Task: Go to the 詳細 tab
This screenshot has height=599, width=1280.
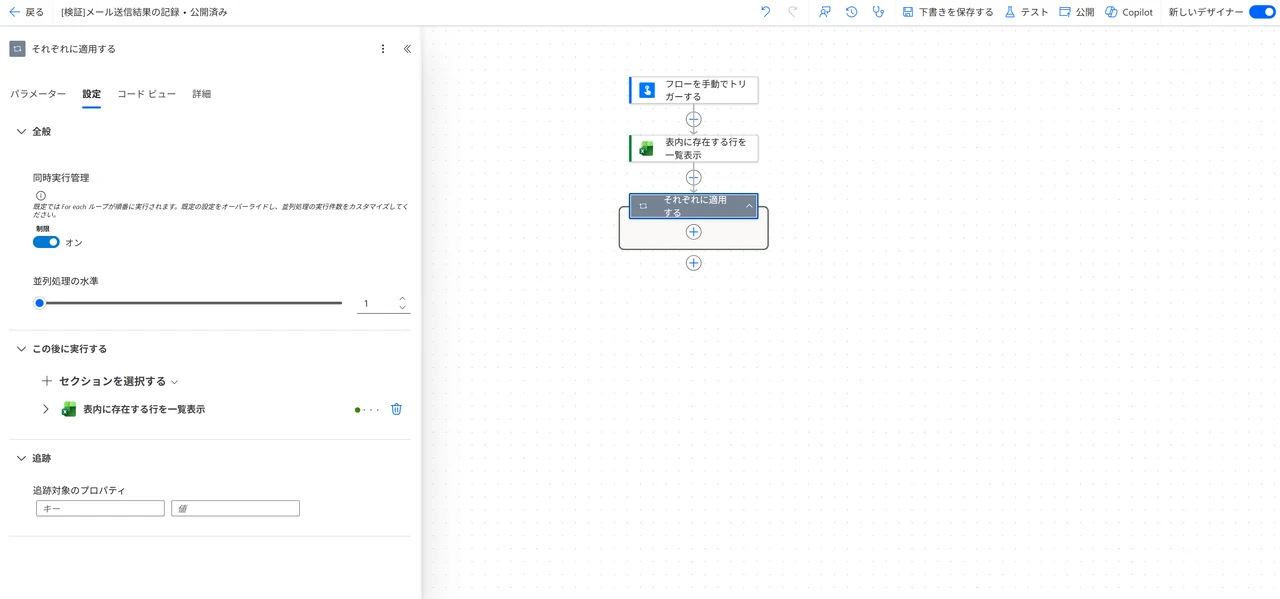Action: click(201, 94)
